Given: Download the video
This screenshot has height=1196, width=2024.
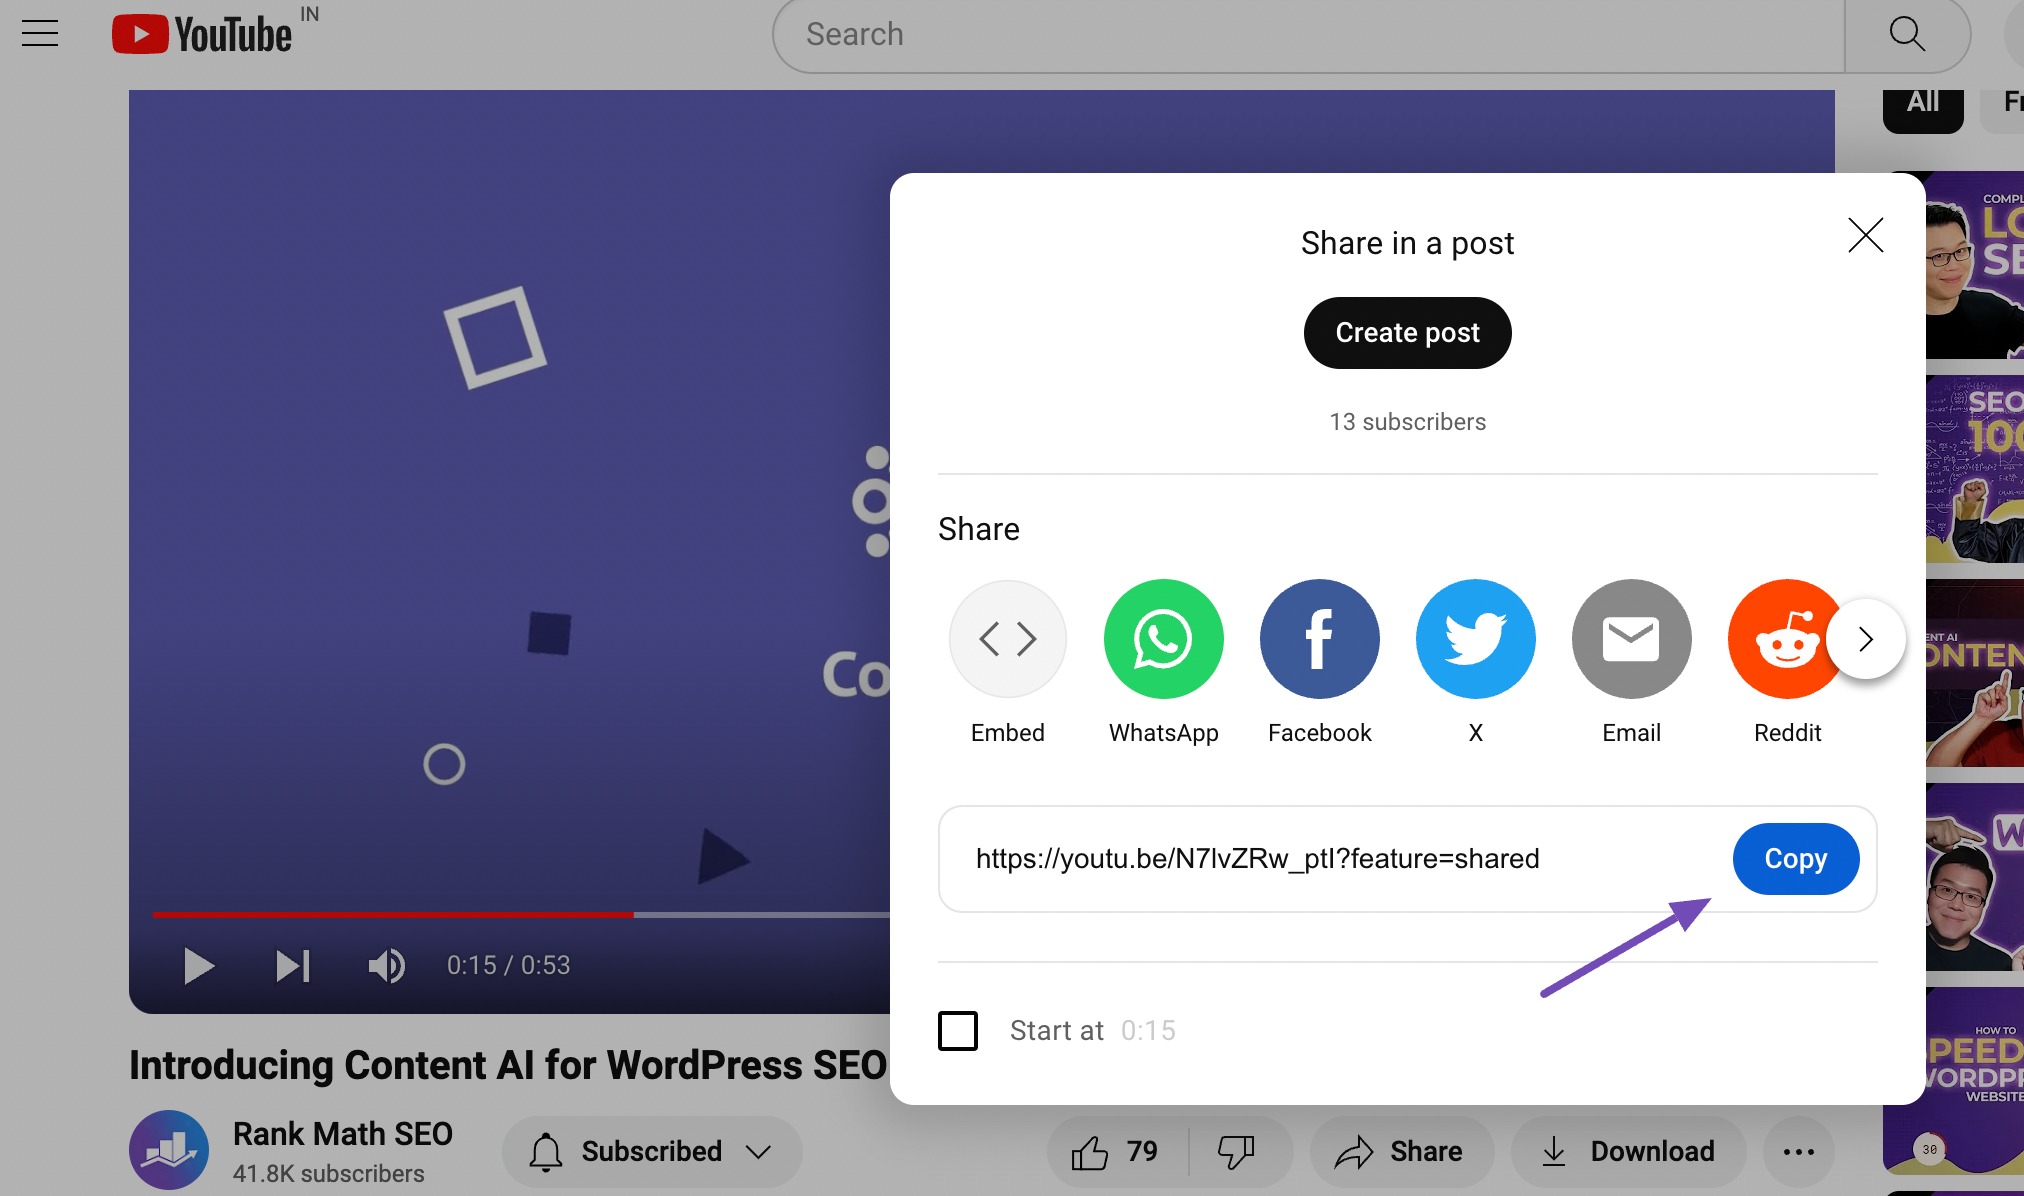Looking at the screenshot, I should [1628, 1152].
